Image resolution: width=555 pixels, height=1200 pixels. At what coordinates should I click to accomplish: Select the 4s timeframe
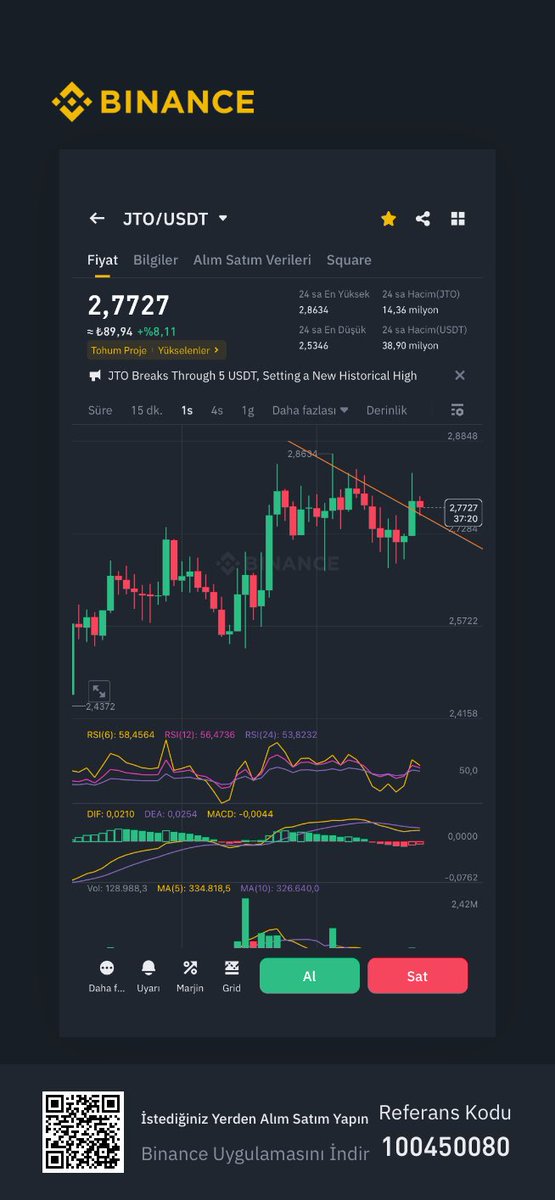tap(217, 410)
